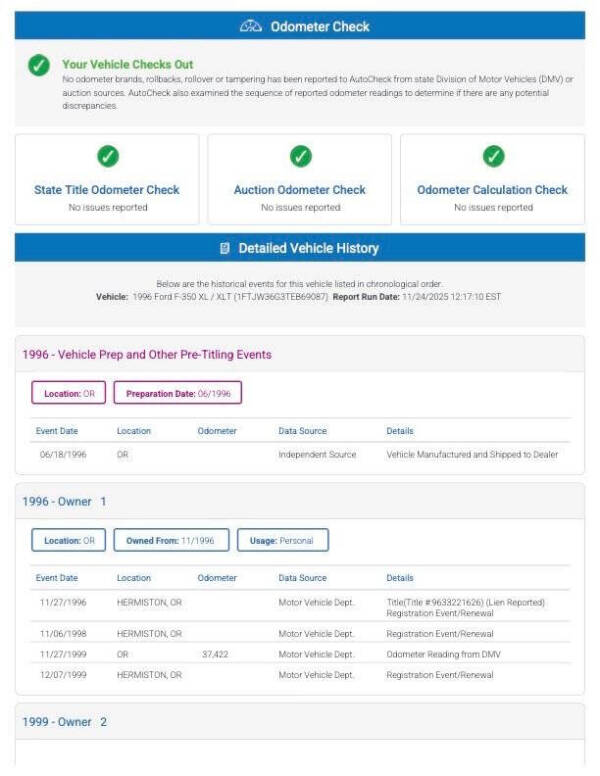Click the Vehicle Manufactured and Shipped to Dealer entry

coord(472,454)
